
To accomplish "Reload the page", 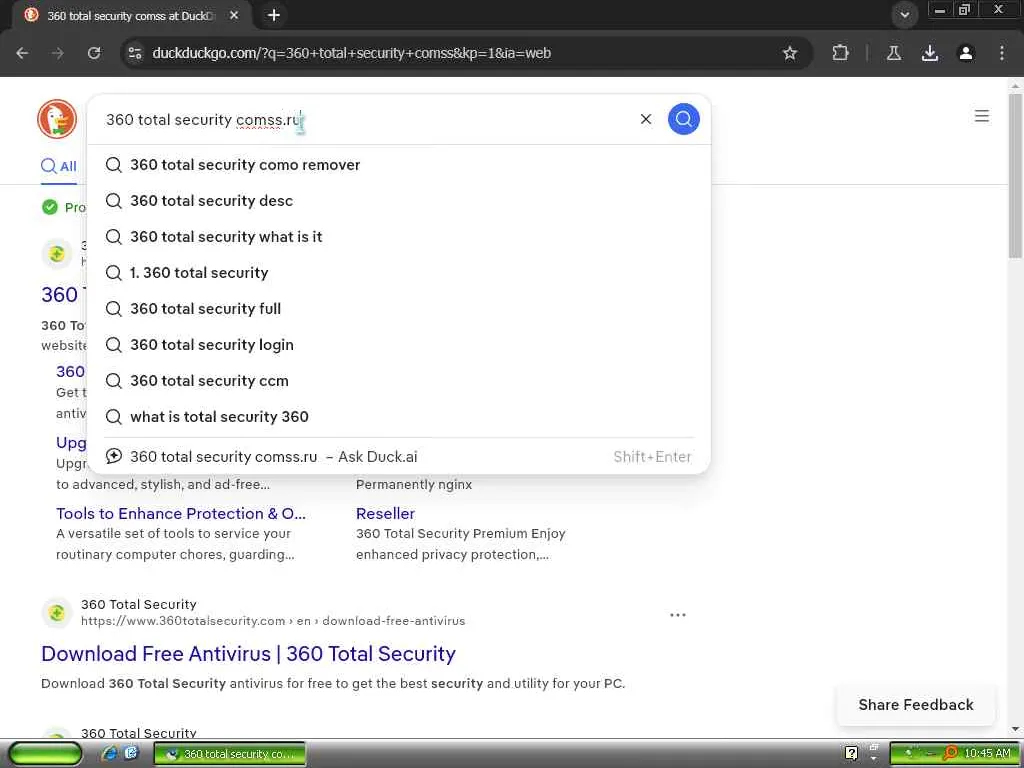I will click(x=94, y=53).
